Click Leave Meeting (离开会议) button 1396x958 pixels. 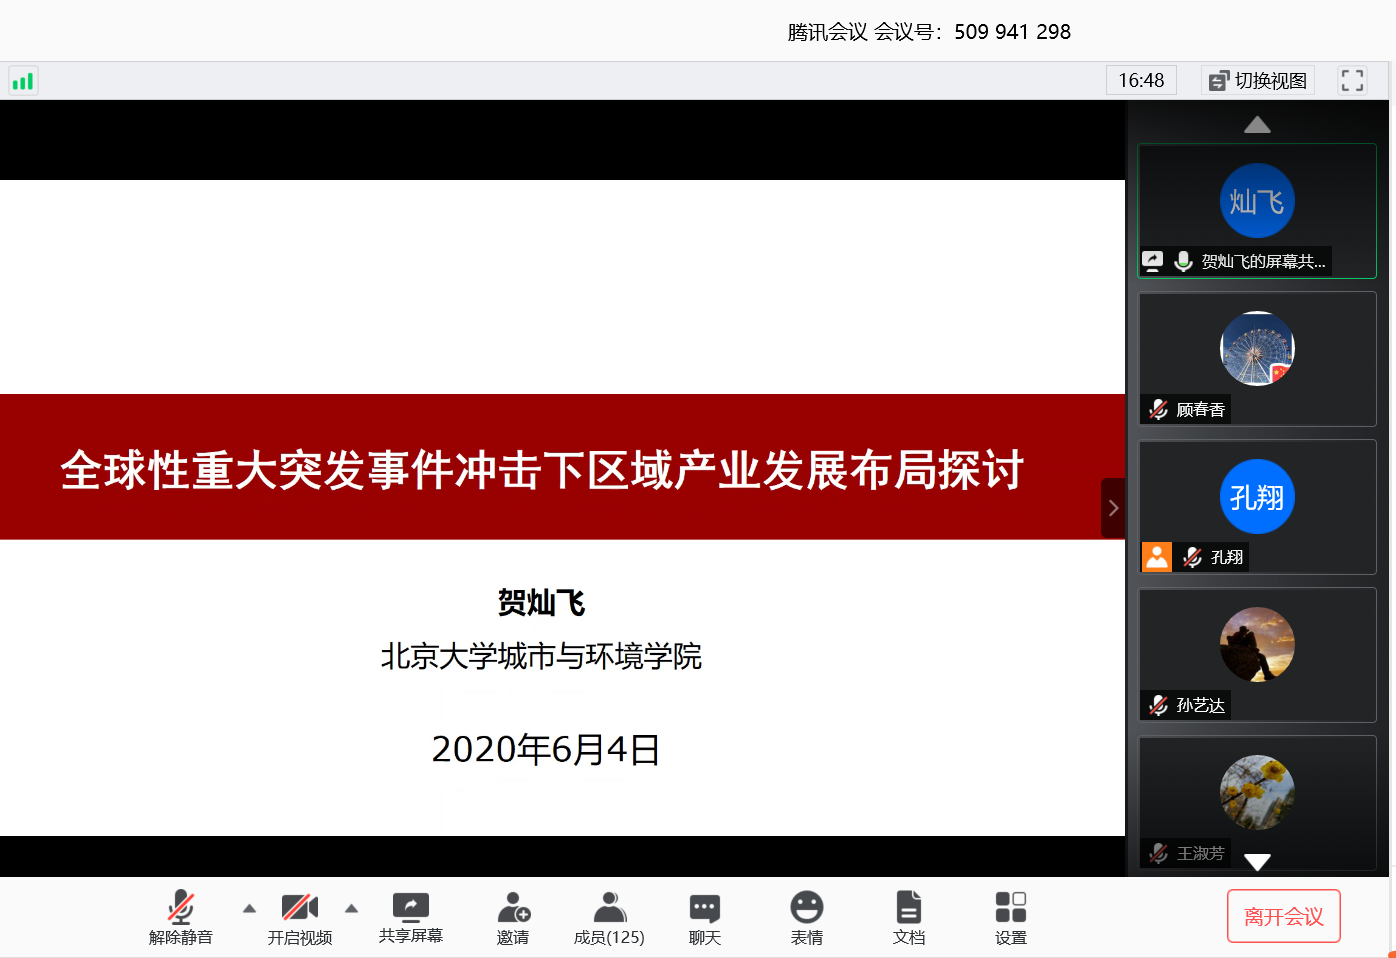click(1283, 916)
